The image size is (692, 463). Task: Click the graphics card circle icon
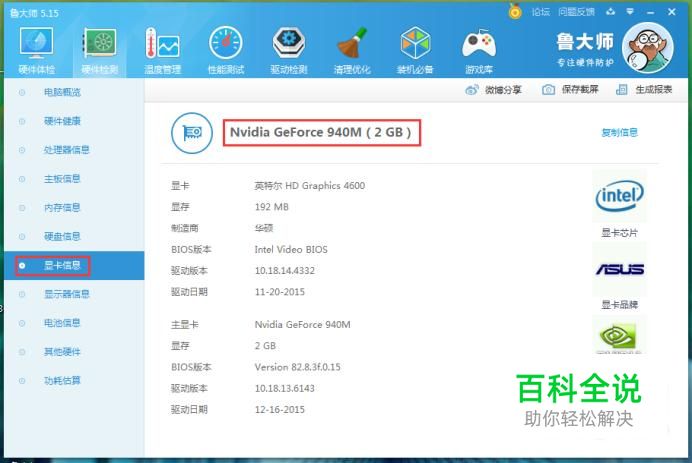click(192, 133)
